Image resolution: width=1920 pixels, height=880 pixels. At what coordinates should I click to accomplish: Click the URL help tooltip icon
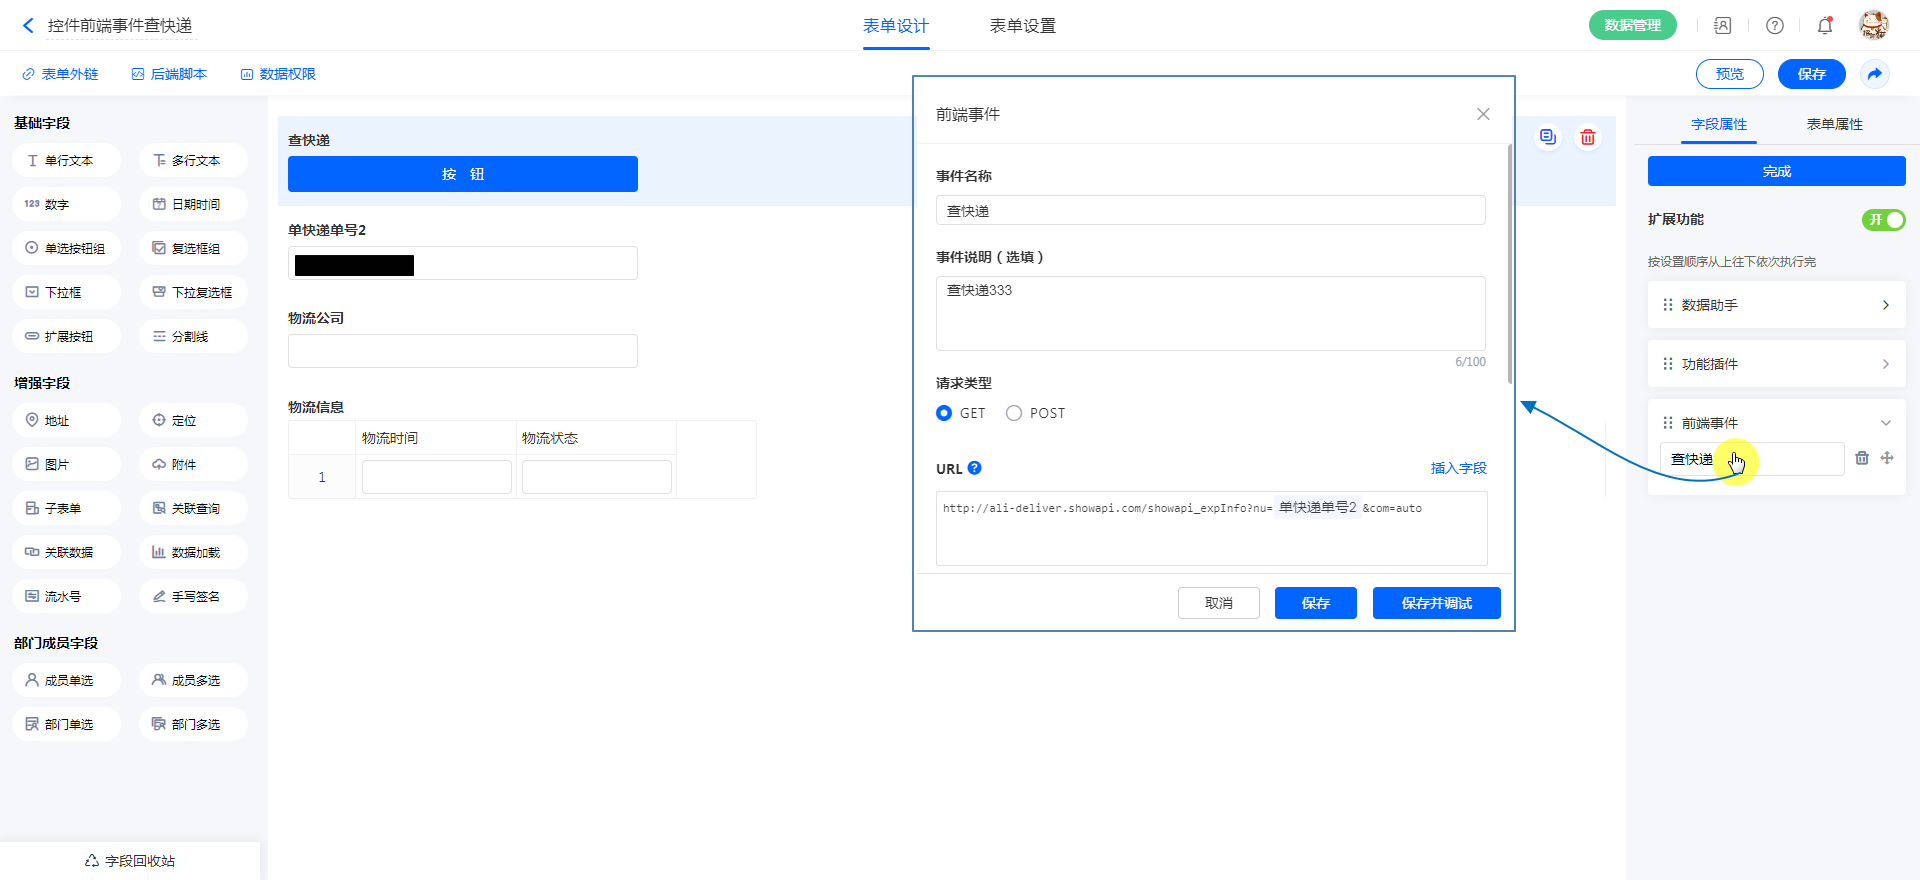[975, 468]
